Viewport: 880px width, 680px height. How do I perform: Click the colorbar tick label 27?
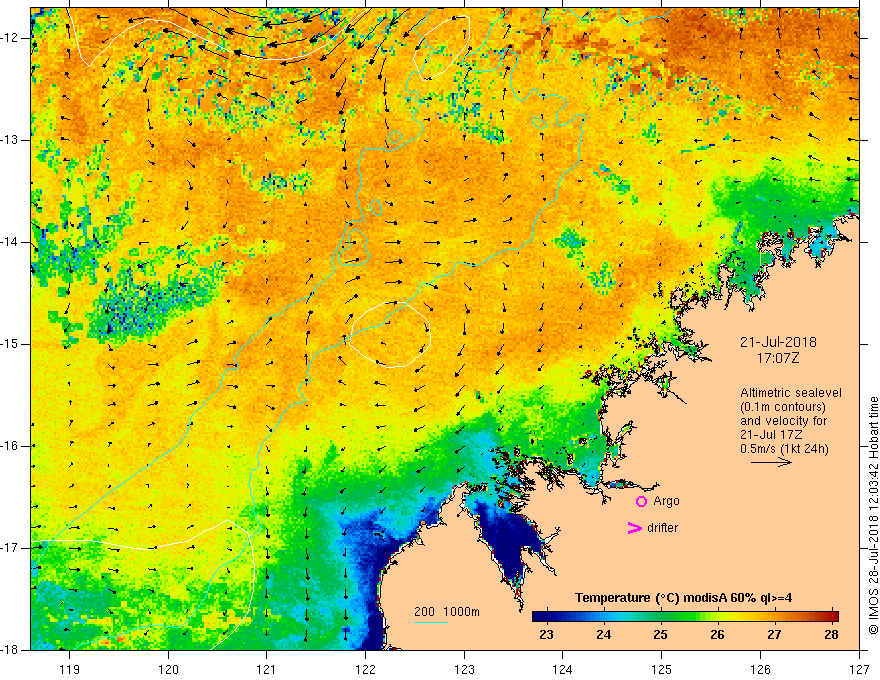(x=774, y=635)
